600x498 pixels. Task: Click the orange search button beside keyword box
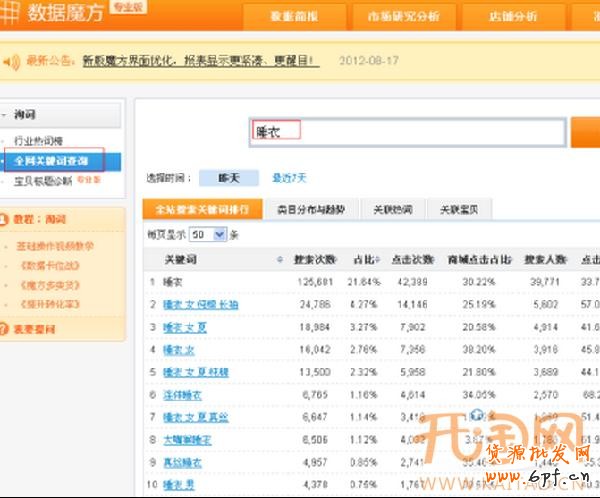pyautogui.click(x=584, y=132)
